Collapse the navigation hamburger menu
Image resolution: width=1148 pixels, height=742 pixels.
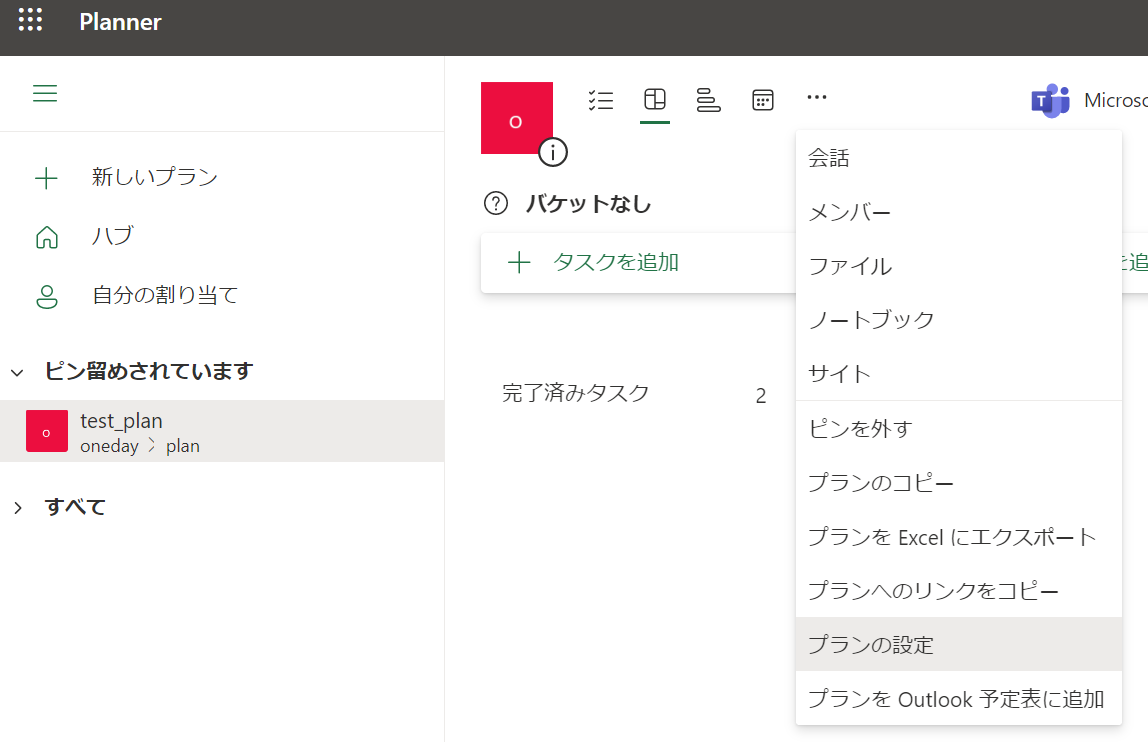click(x=45, y=94)
